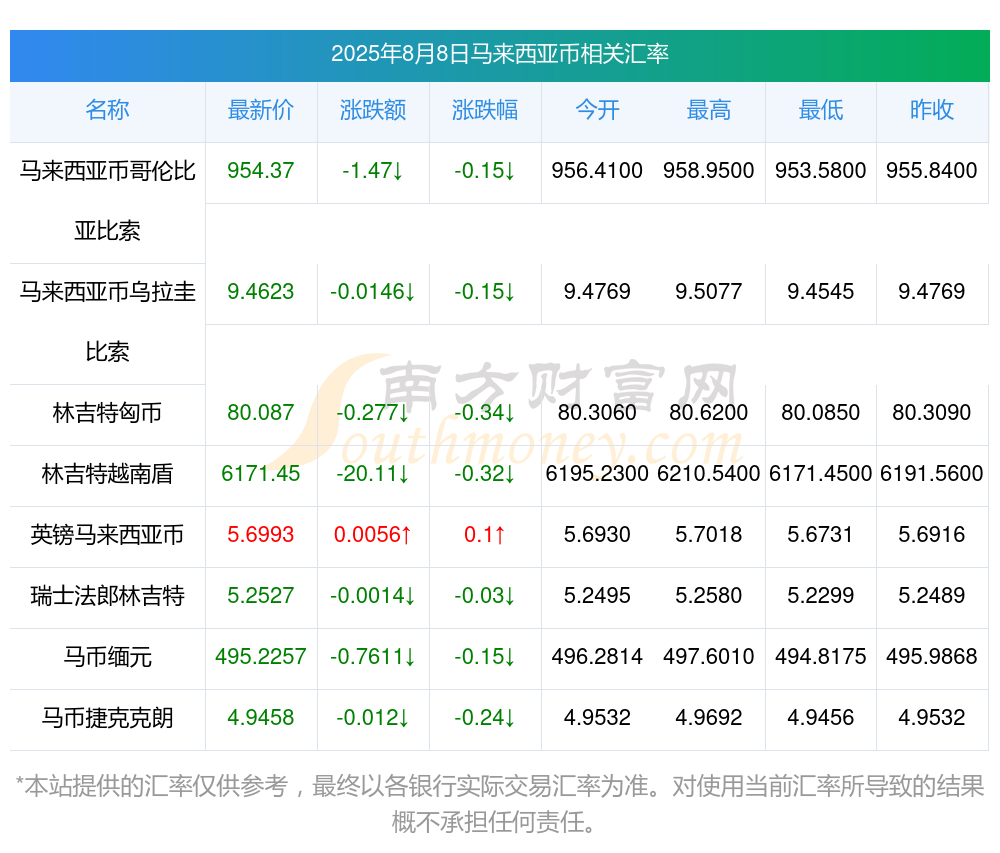The height and width of the screenshot is (853, 1000).
Task: Click the latest price 80.087
Action: 261,412
